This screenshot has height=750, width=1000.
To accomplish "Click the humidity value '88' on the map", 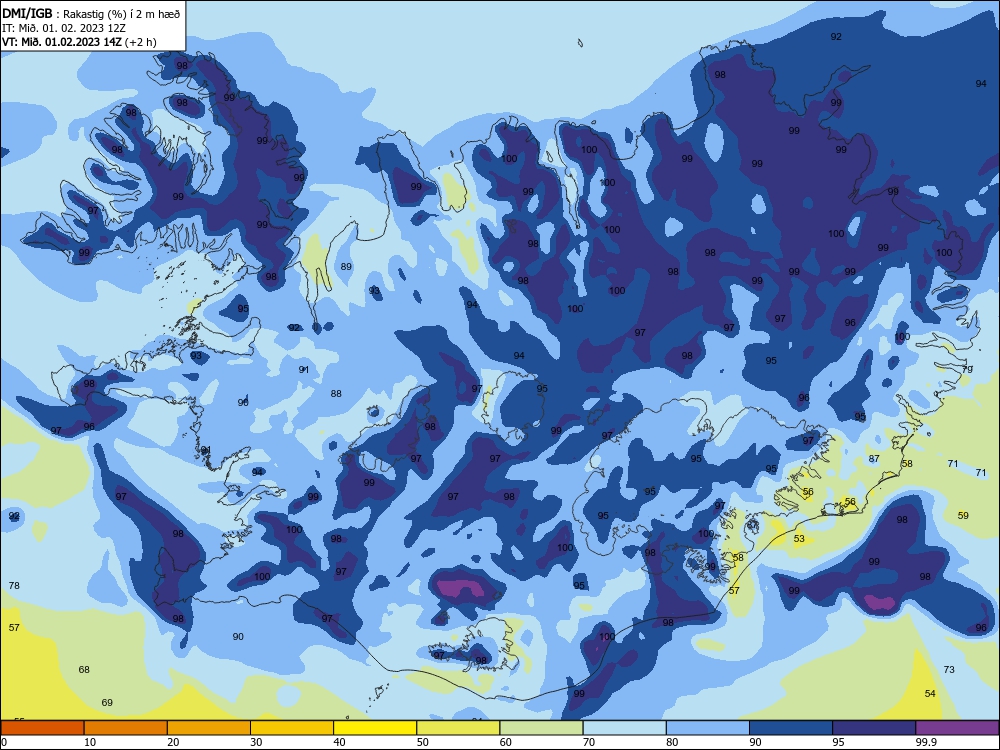I will point(336,393).
